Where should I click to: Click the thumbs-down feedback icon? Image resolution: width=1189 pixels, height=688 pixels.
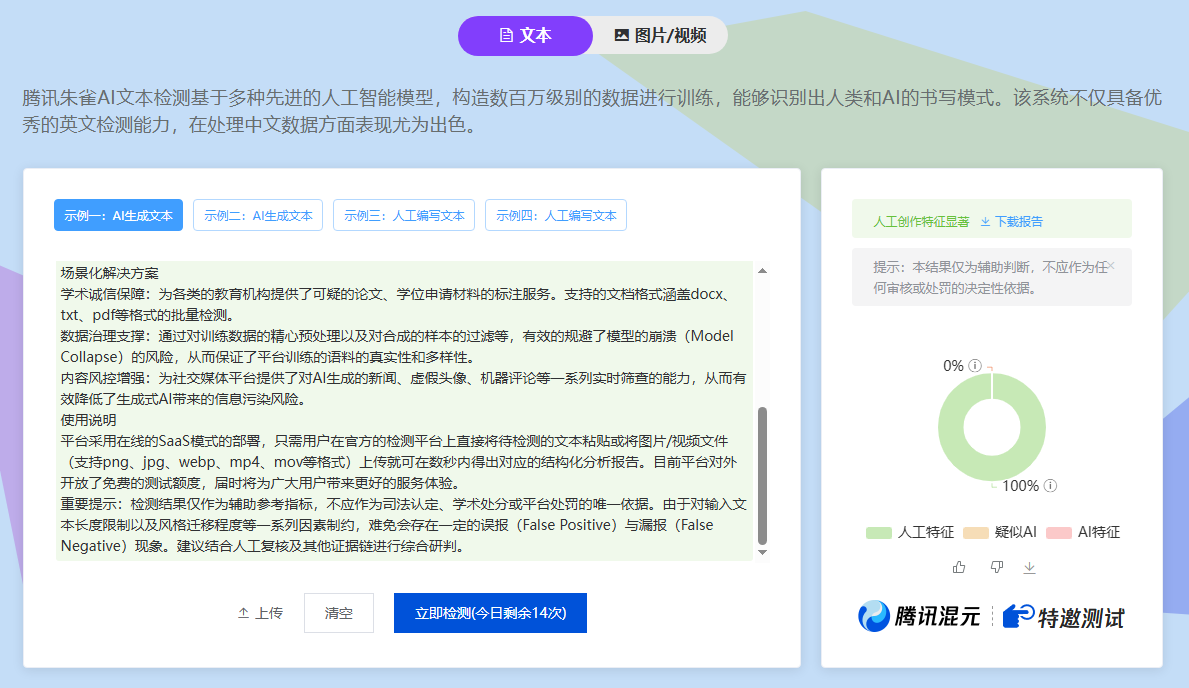tap(995, 567)
